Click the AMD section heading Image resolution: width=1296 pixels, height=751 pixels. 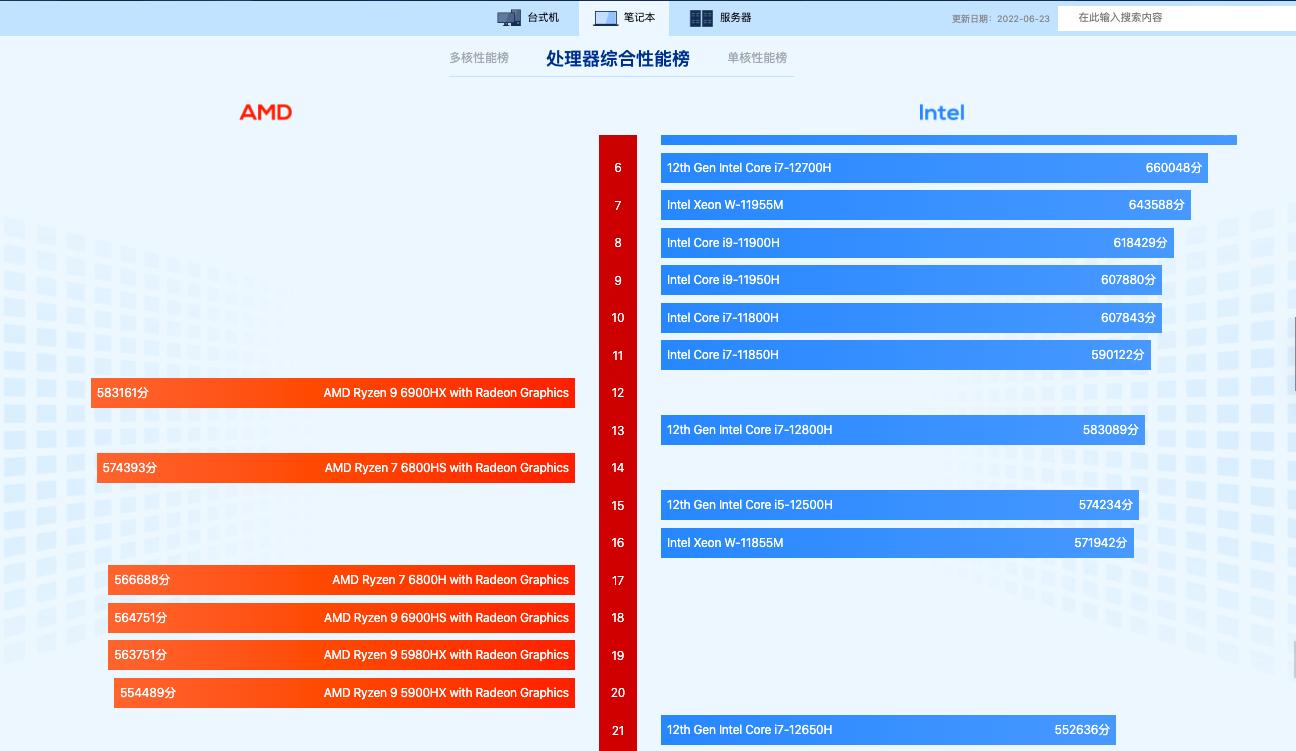pyautogui.click(x=266, y=111)
